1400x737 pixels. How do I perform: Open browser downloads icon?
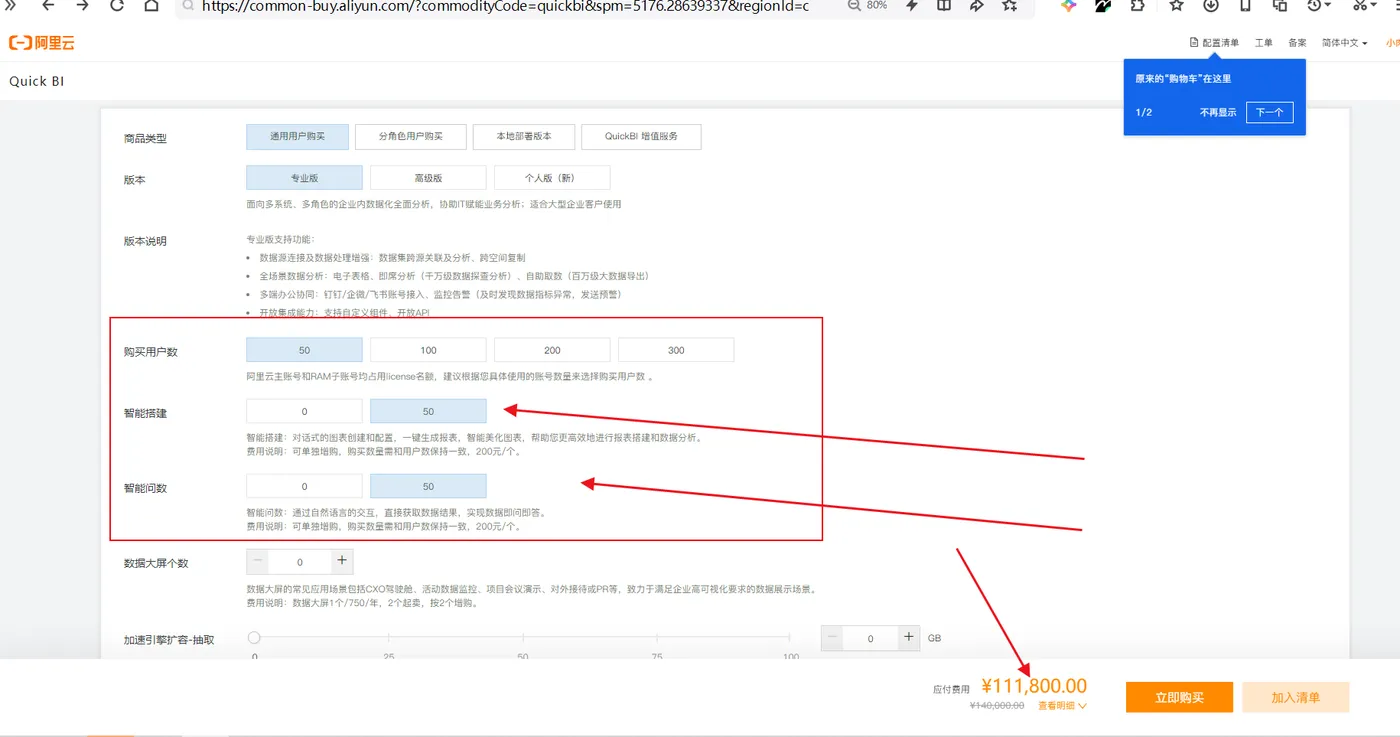pyautogui.click(x=1211, y=5)
